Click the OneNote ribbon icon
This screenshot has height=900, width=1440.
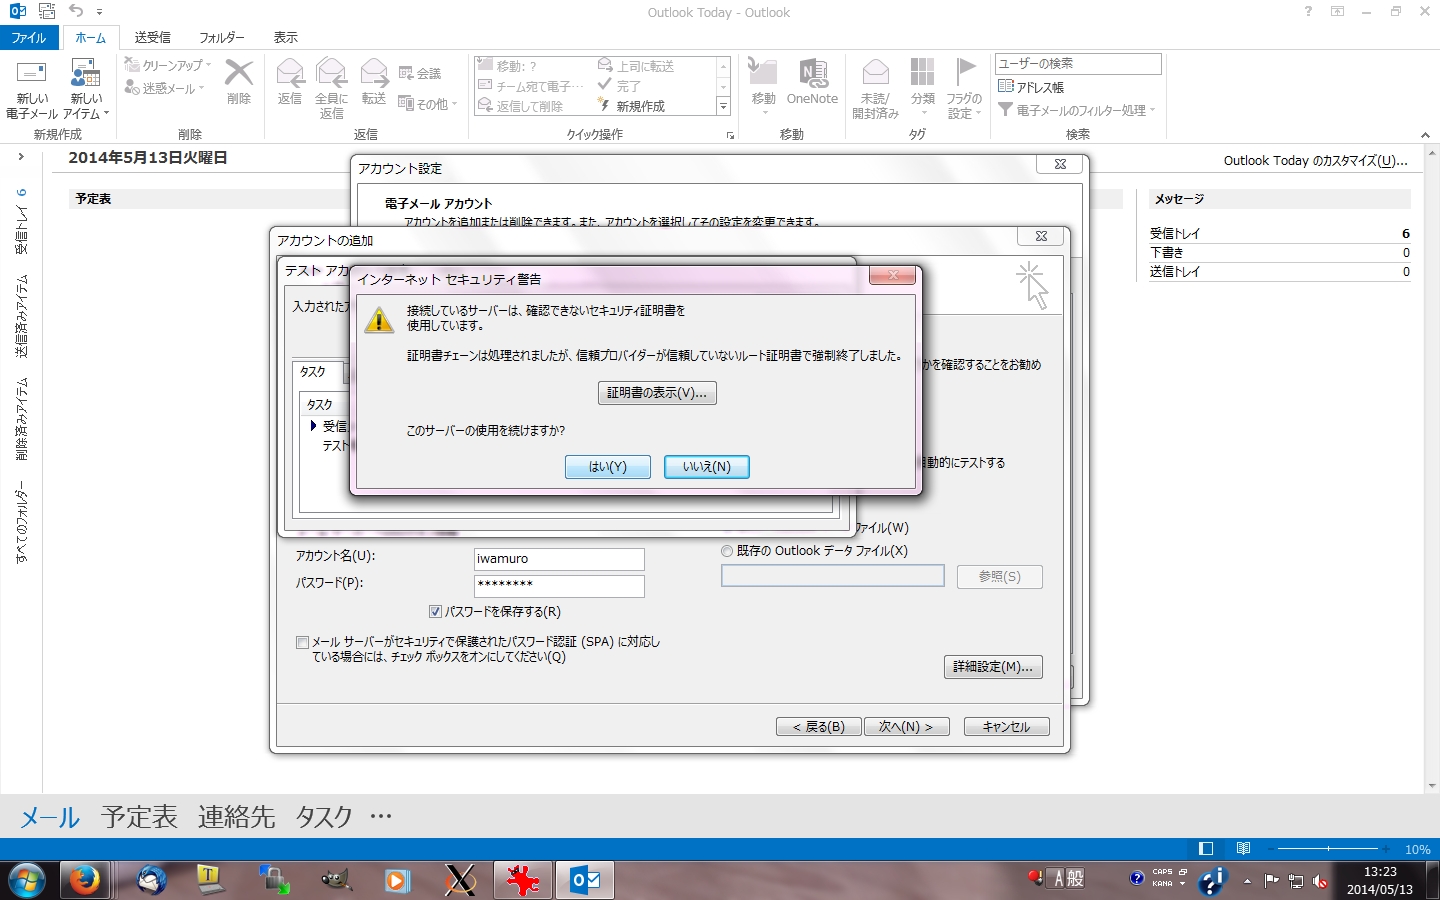pos(813,73)
